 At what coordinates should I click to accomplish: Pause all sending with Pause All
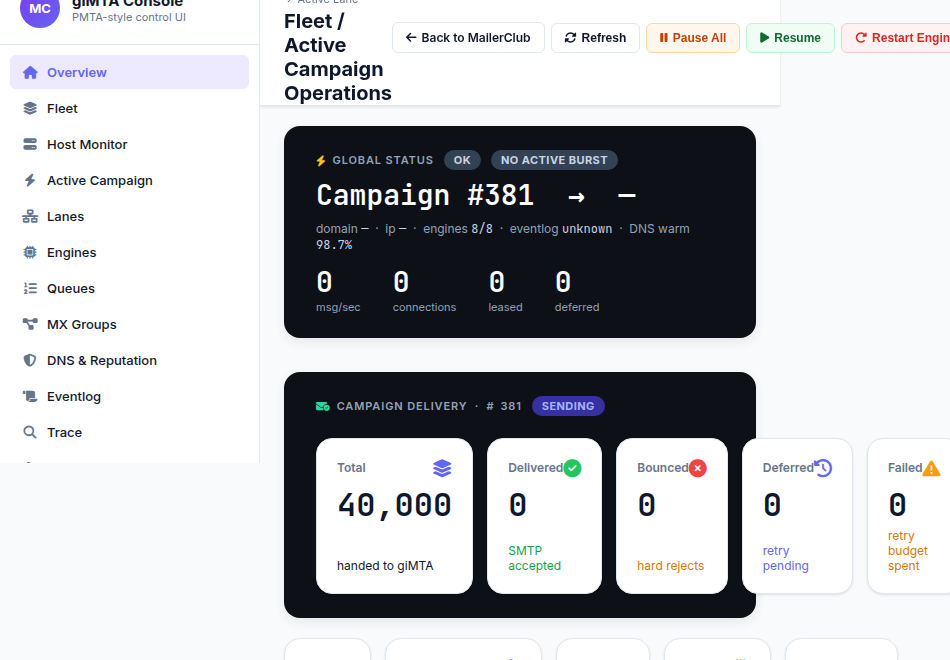[693, 38]
